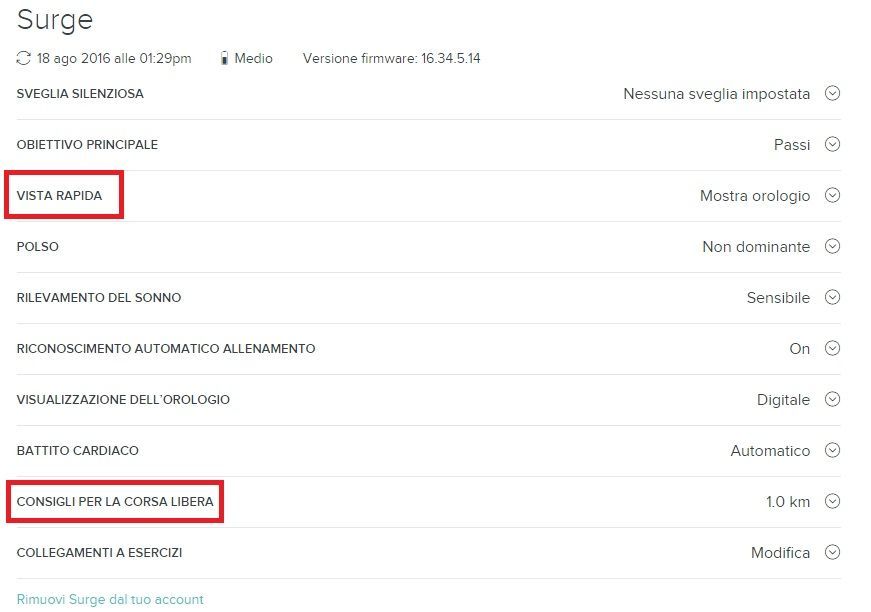Expand the Polso chevron
Image resolution: width=871 pixels, height=612 pixels.
tap(832, 246)
